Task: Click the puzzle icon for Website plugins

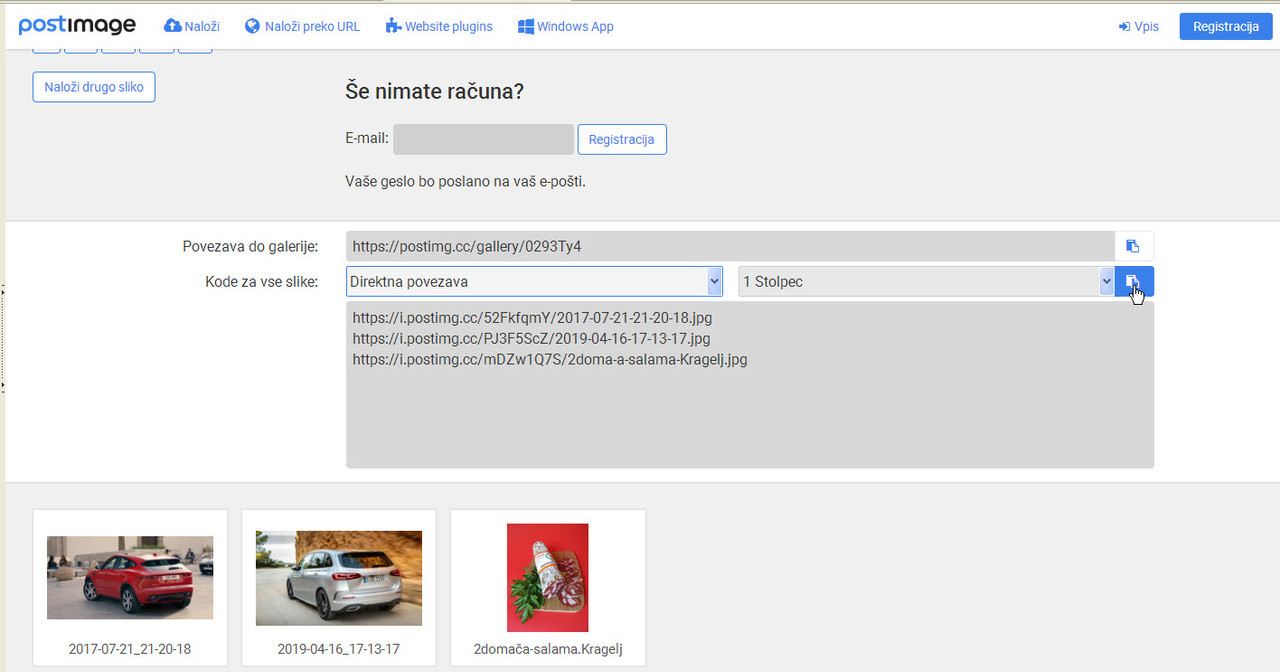Action: pyautogui.click(x=393, y=26)
